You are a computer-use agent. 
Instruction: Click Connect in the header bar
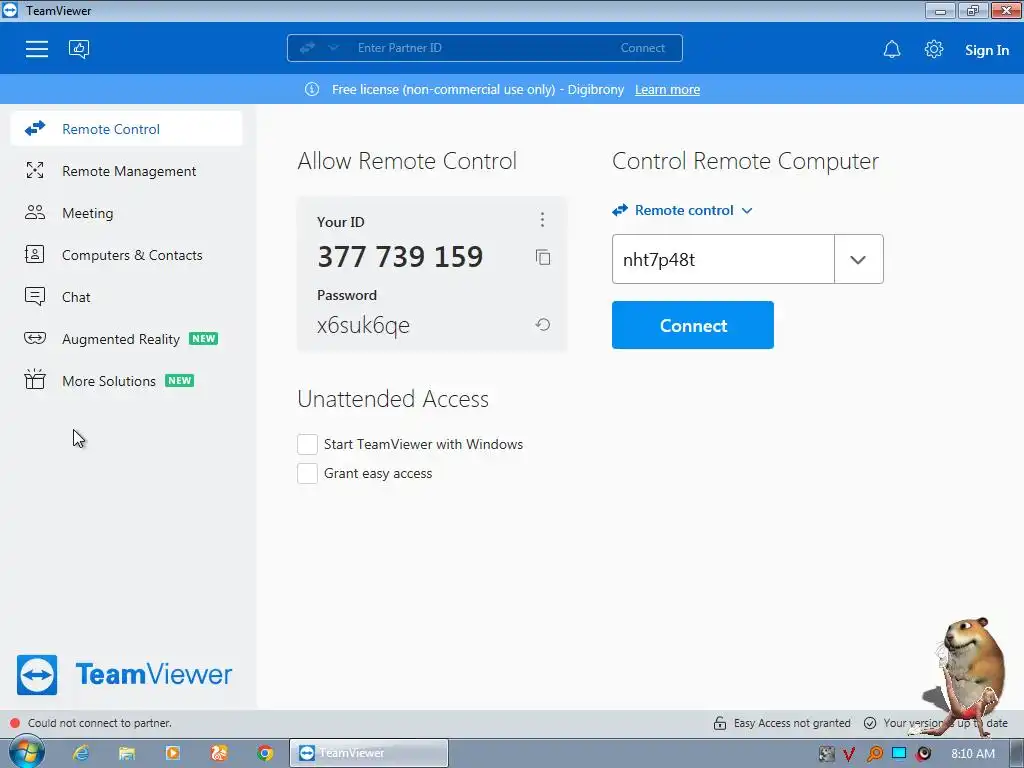(643, 48)
